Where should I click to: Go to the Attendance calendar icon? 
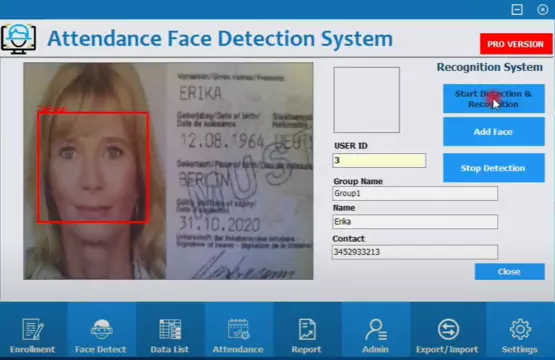coord(238,329)
